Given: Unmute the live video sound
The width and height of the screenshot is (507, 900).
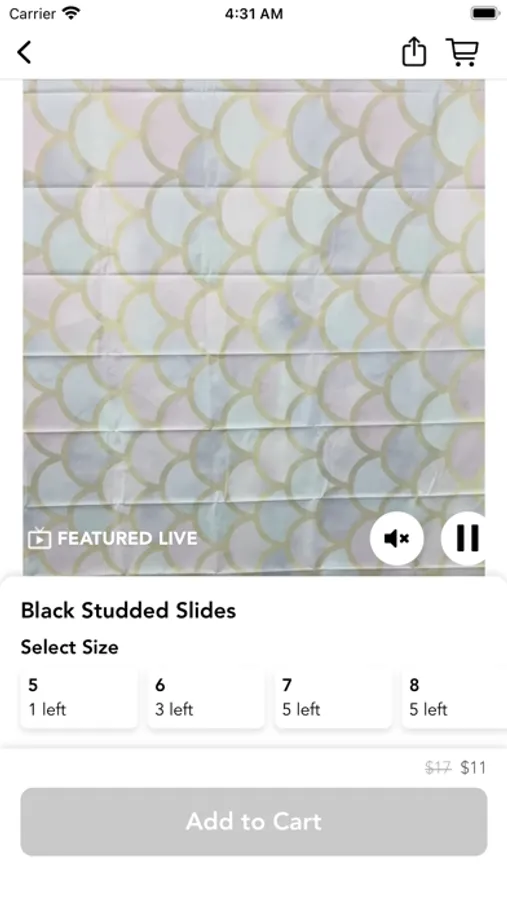Looking at the screenshot, I should click(x=396, y=538).
